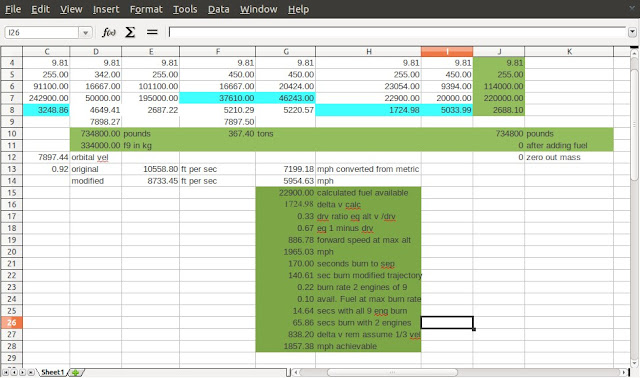Click the horizontal scrollbar thumb
The height and width of the screenshot is (378, 640).
pos(392,372)
